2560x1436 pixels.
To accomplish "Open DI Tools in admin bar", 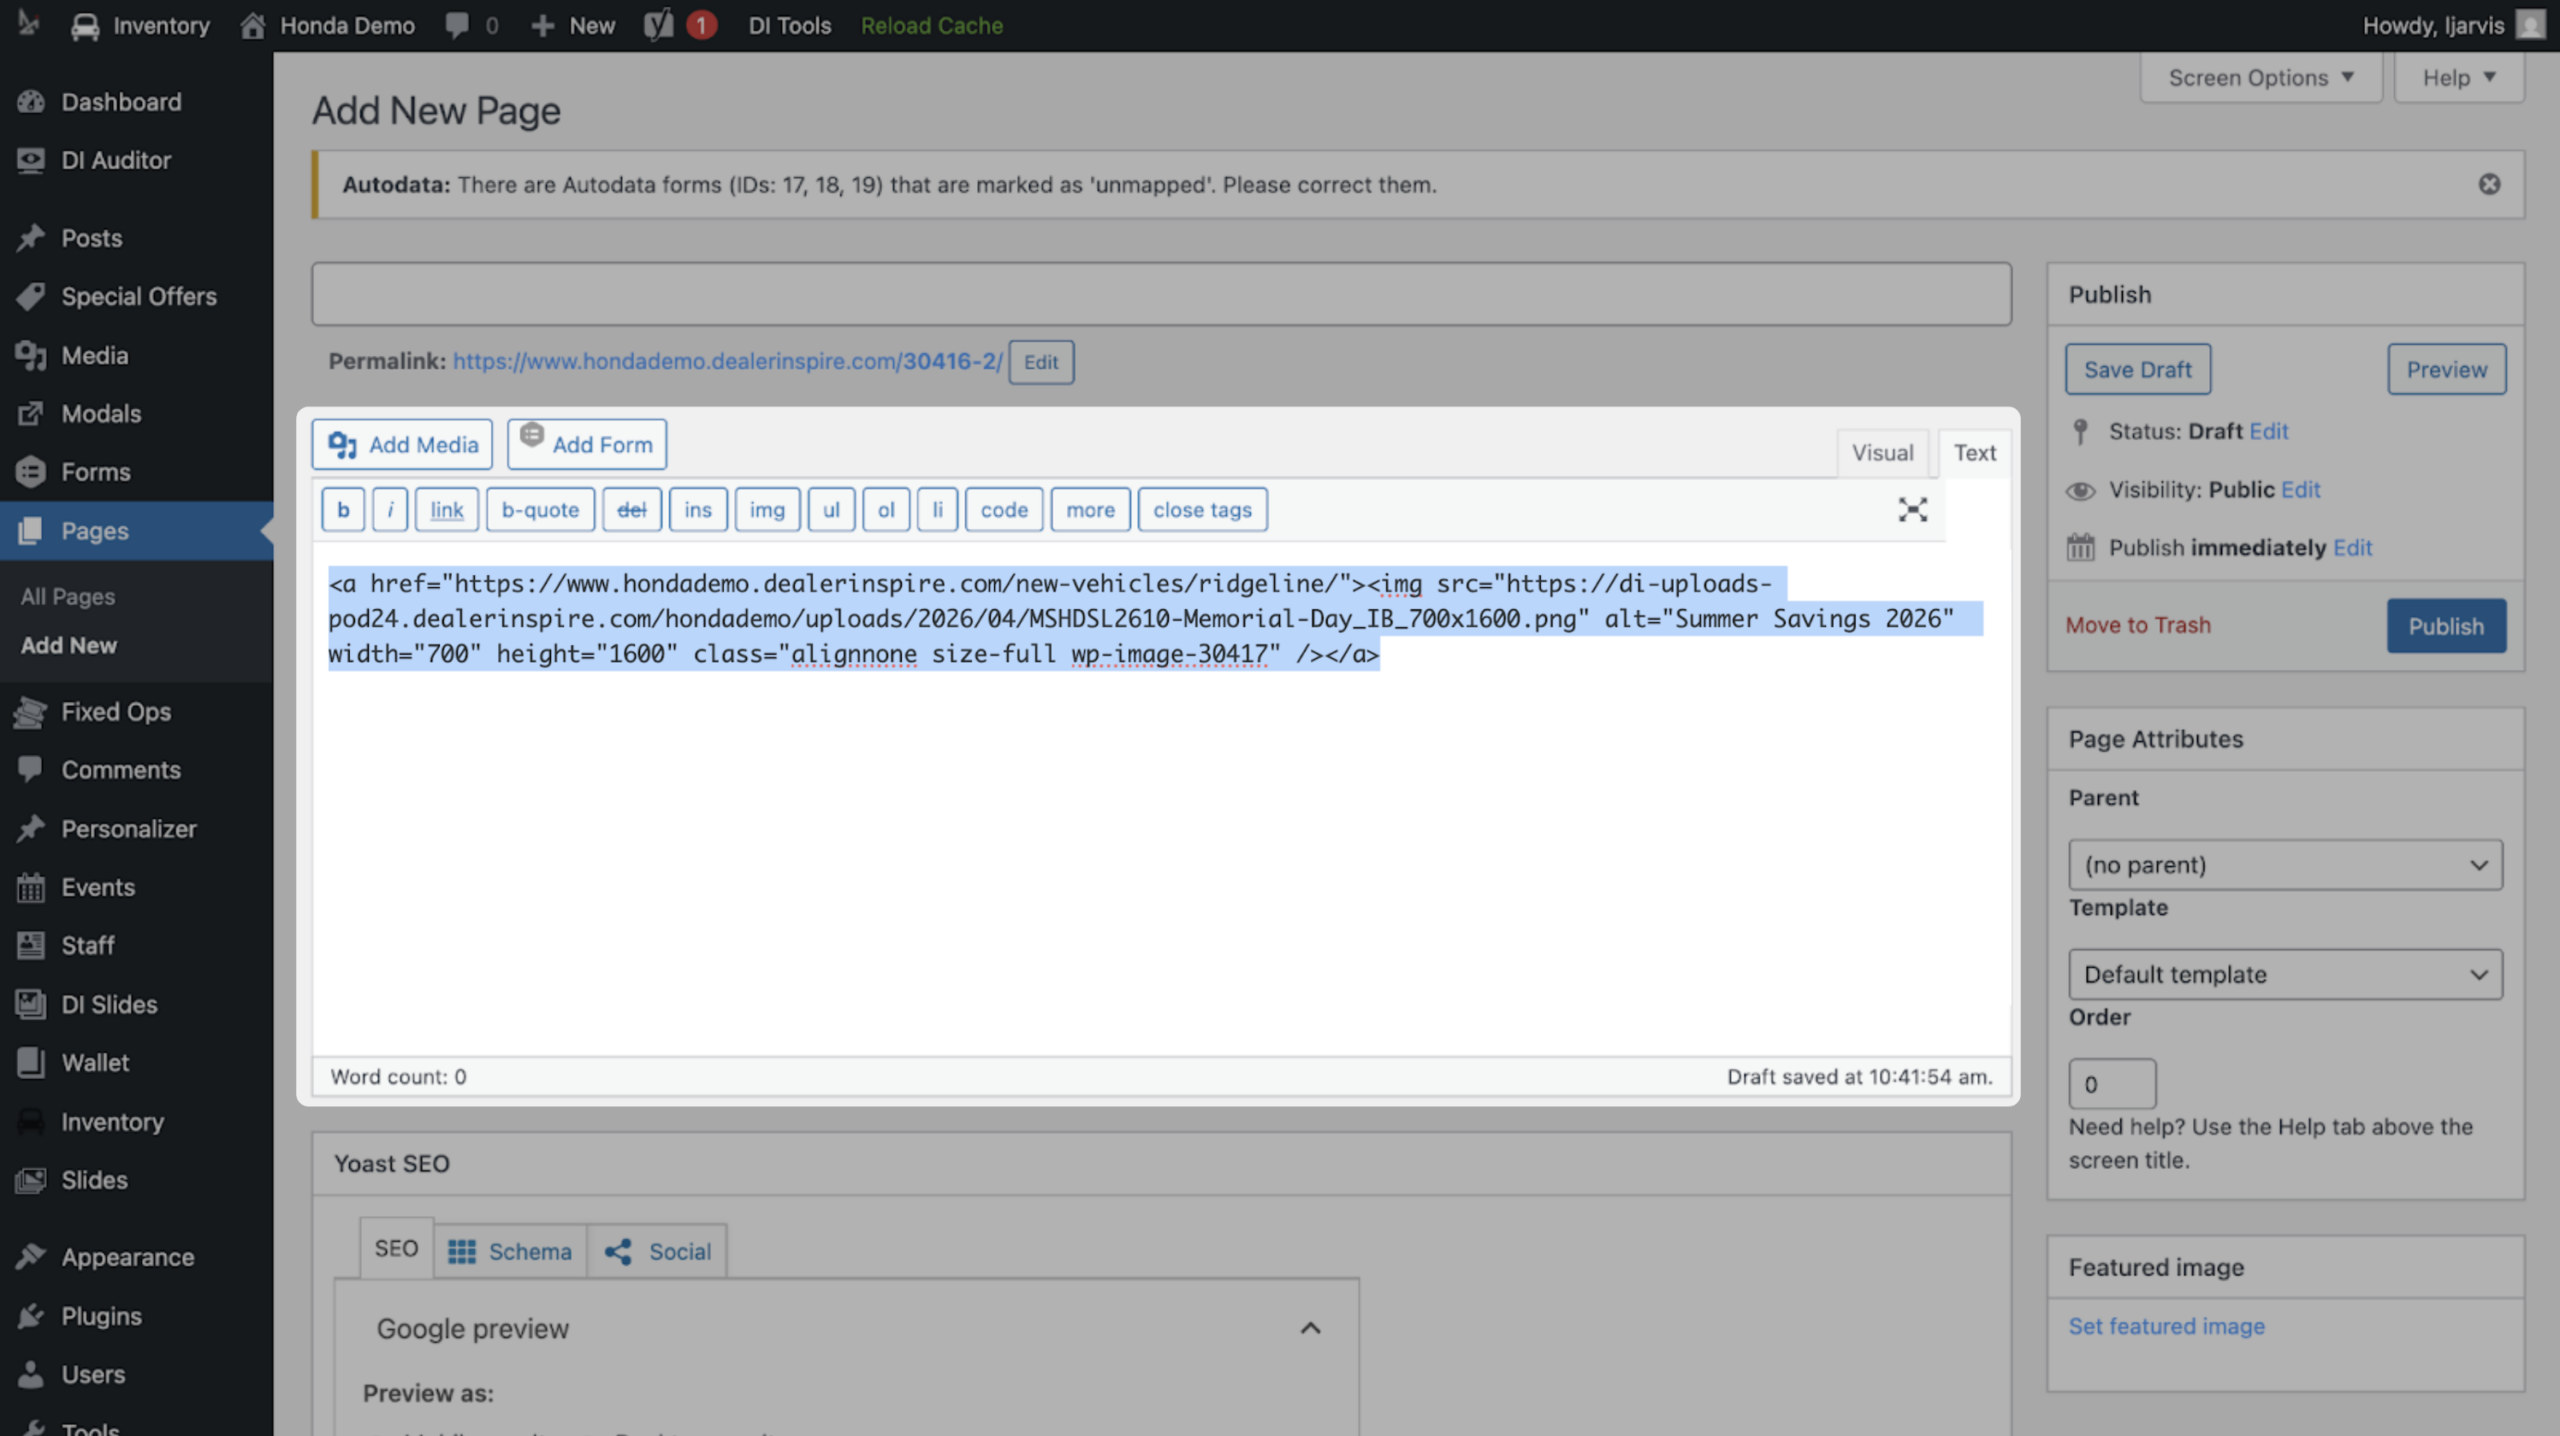I will pyautogui.click(x=789, y=25).
